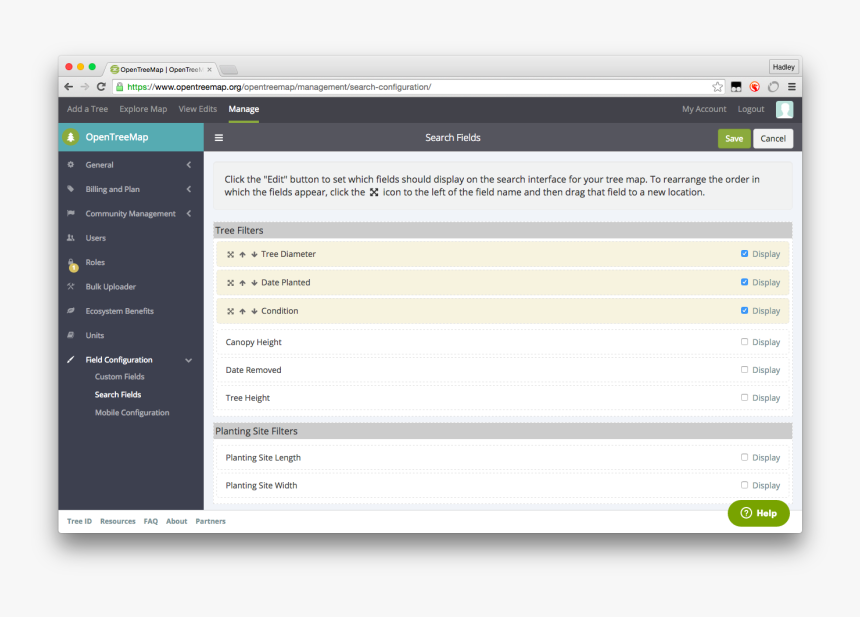Check Display for Canopy Height
The image size is (860, 617).
744,342
